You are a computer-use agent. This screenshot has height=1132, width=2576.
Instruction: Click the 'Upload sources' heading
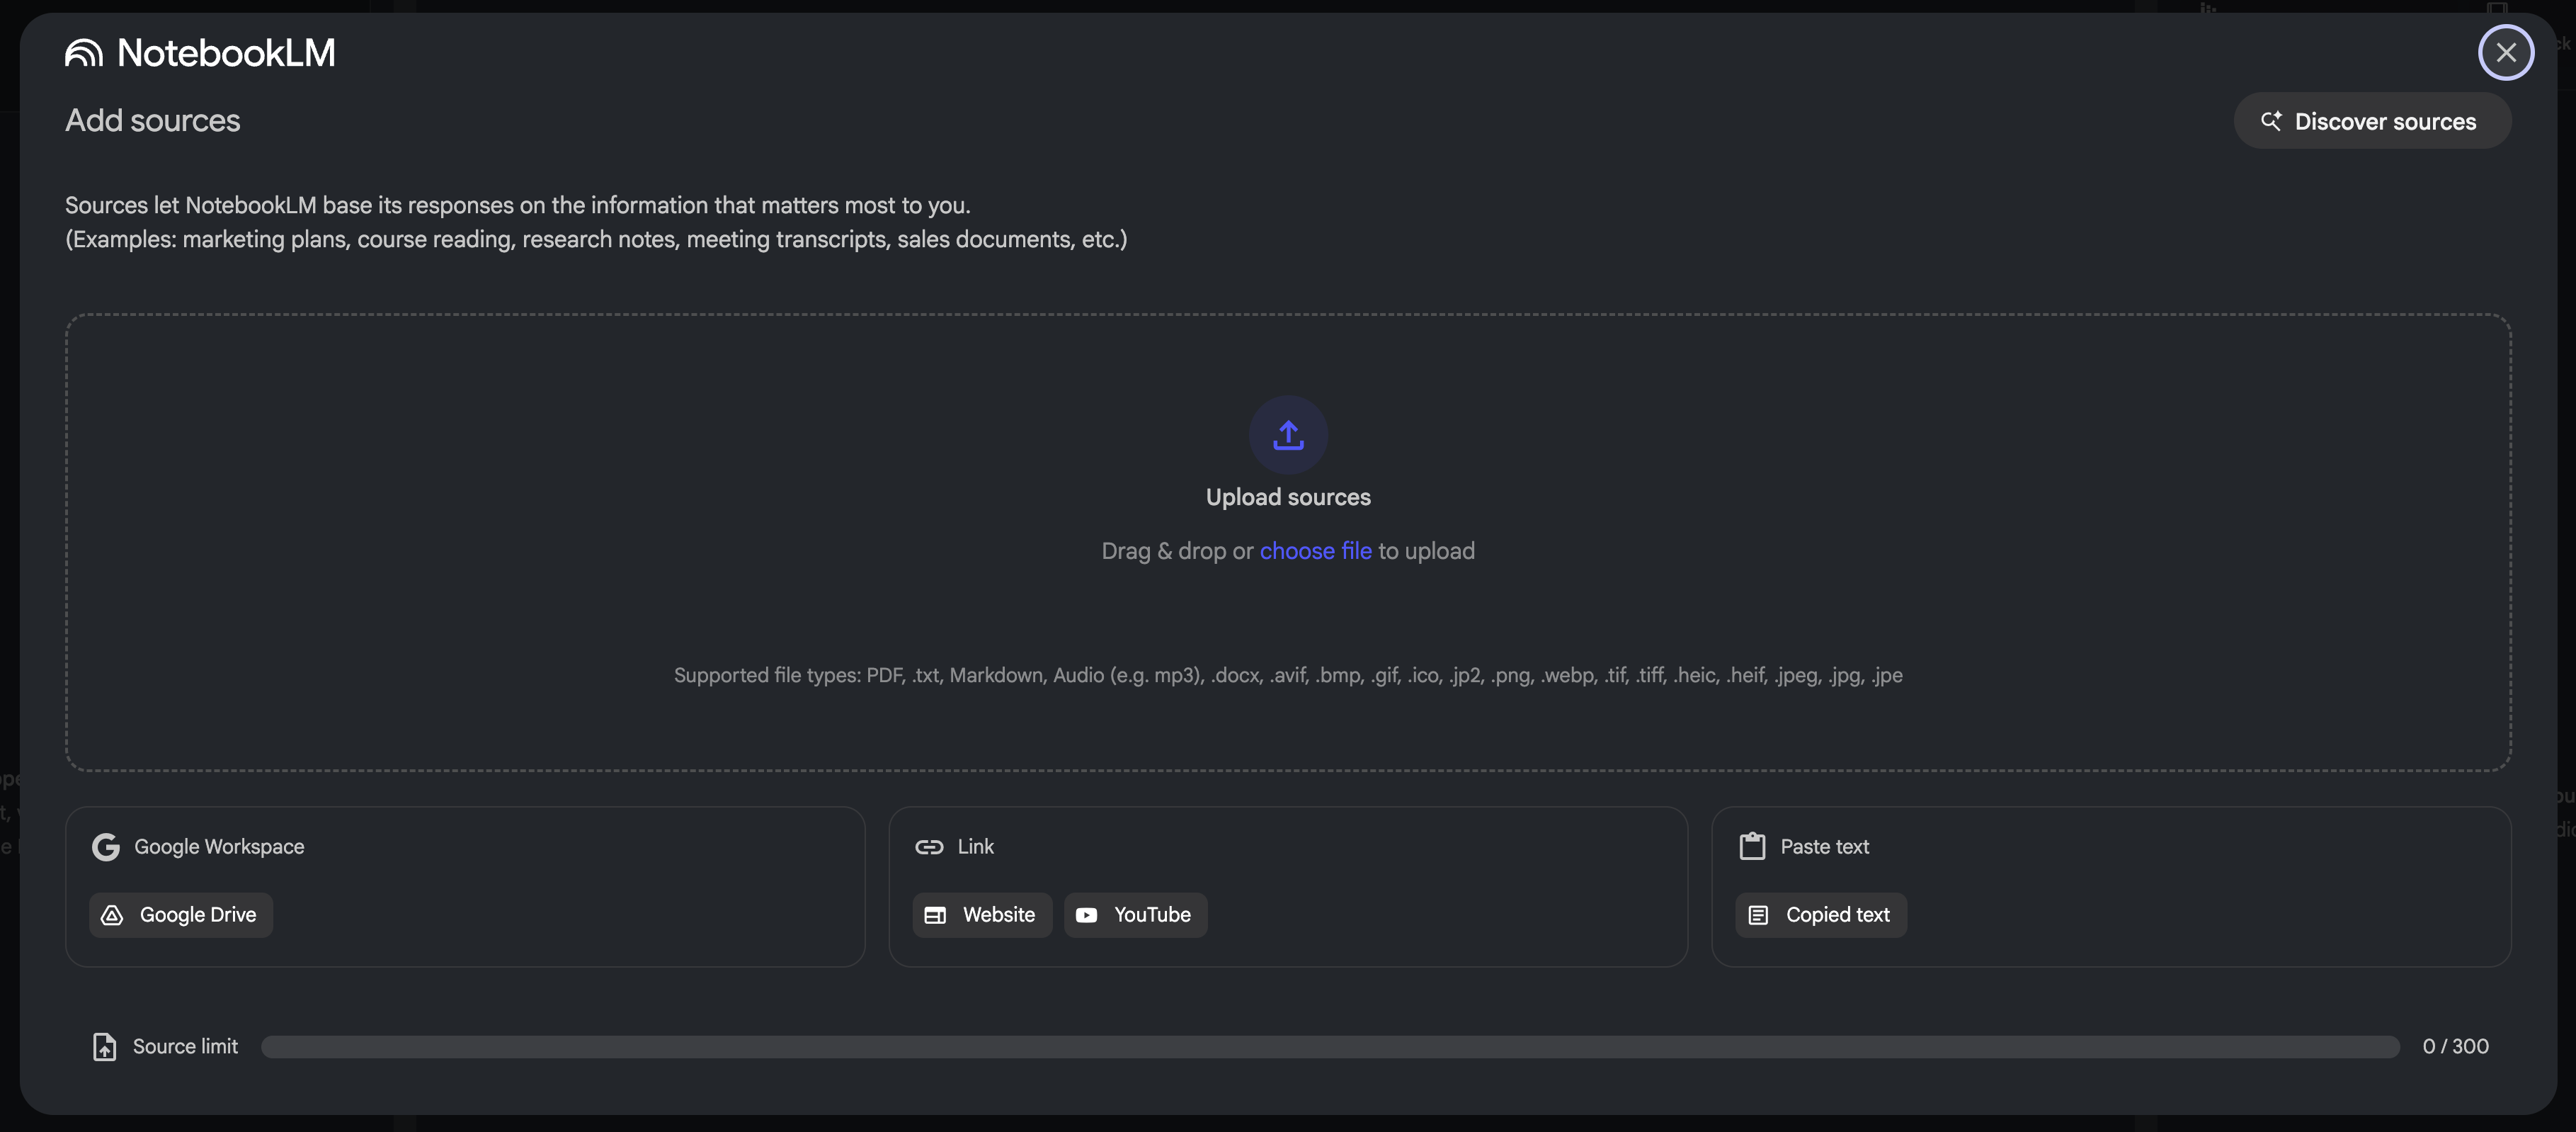[1288, 497]
